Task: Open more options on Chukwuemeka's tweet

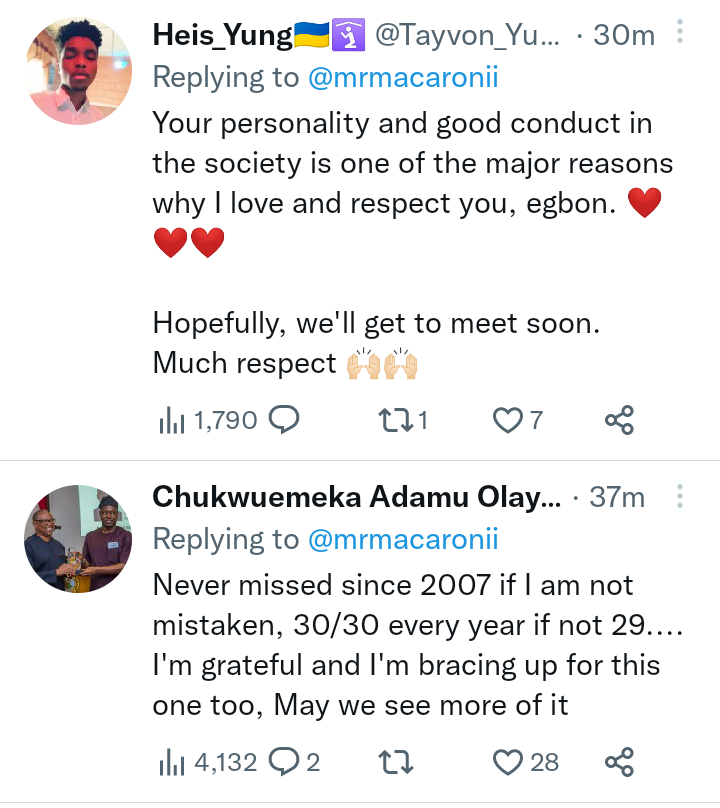Action: tap(680, 496)
